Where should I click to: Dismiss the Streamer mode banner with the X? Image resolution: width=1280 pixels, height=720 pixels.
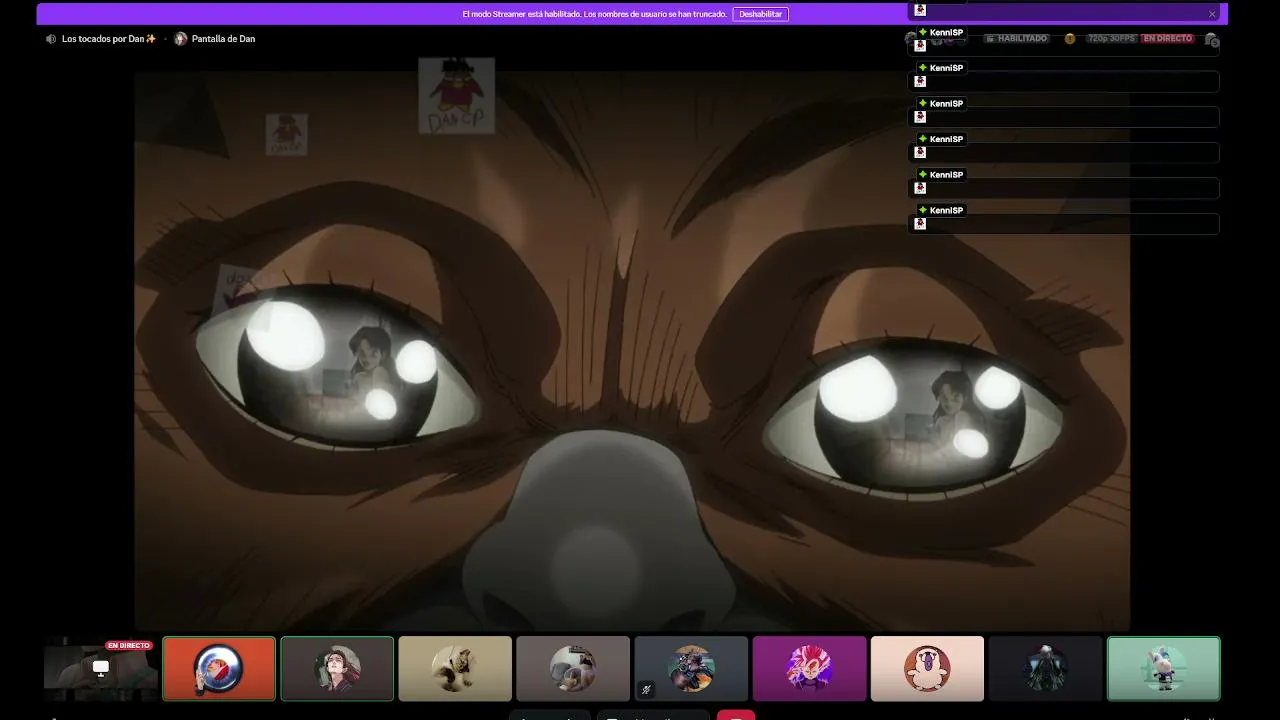click(1212, 14)
